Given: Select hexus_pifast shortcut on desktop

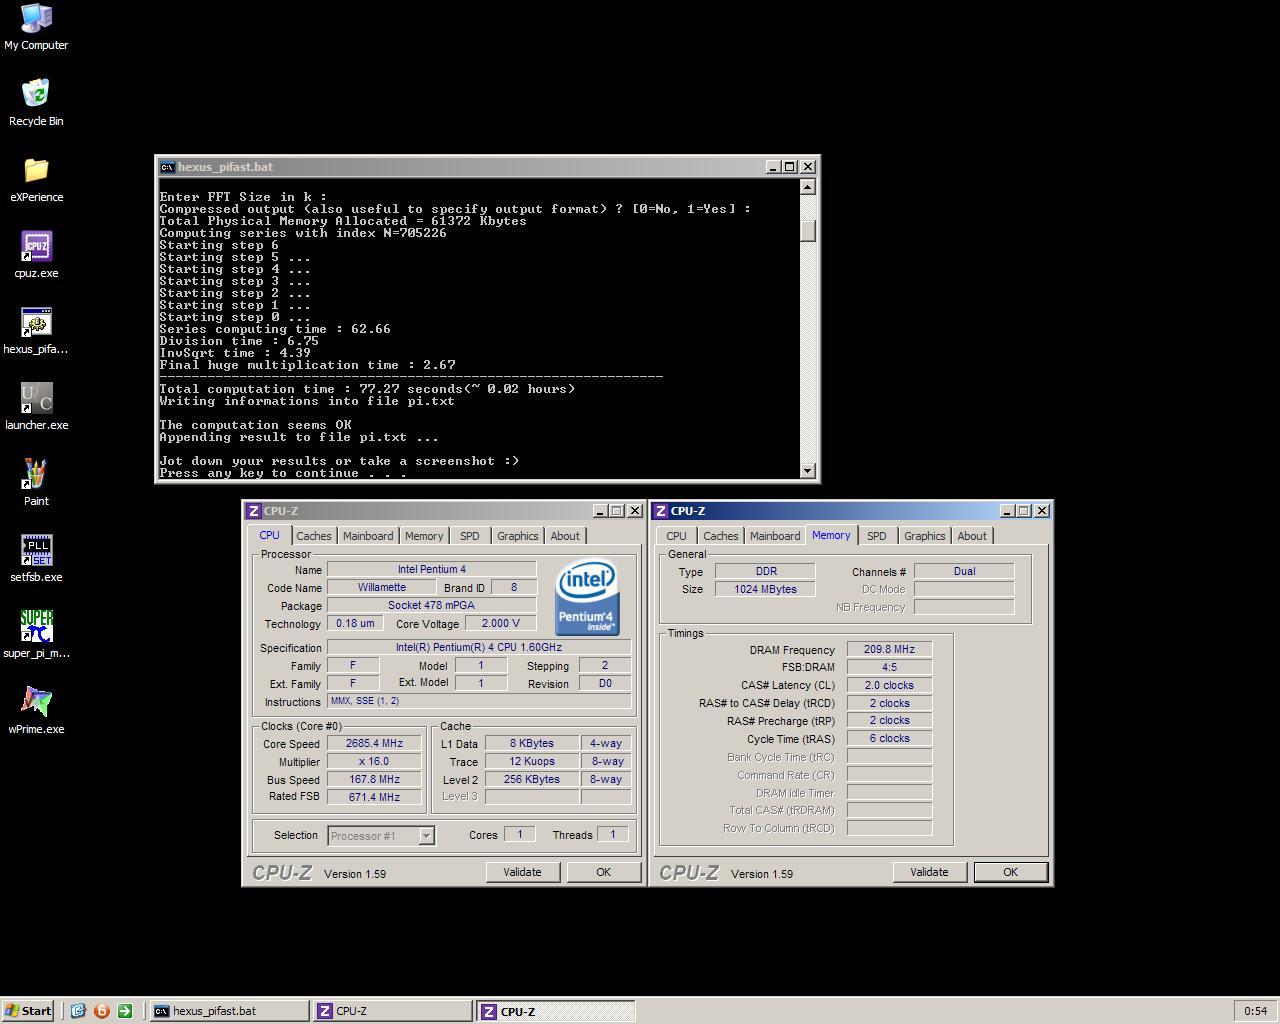Looking at the screenshot, I should (x=36, y=331).
